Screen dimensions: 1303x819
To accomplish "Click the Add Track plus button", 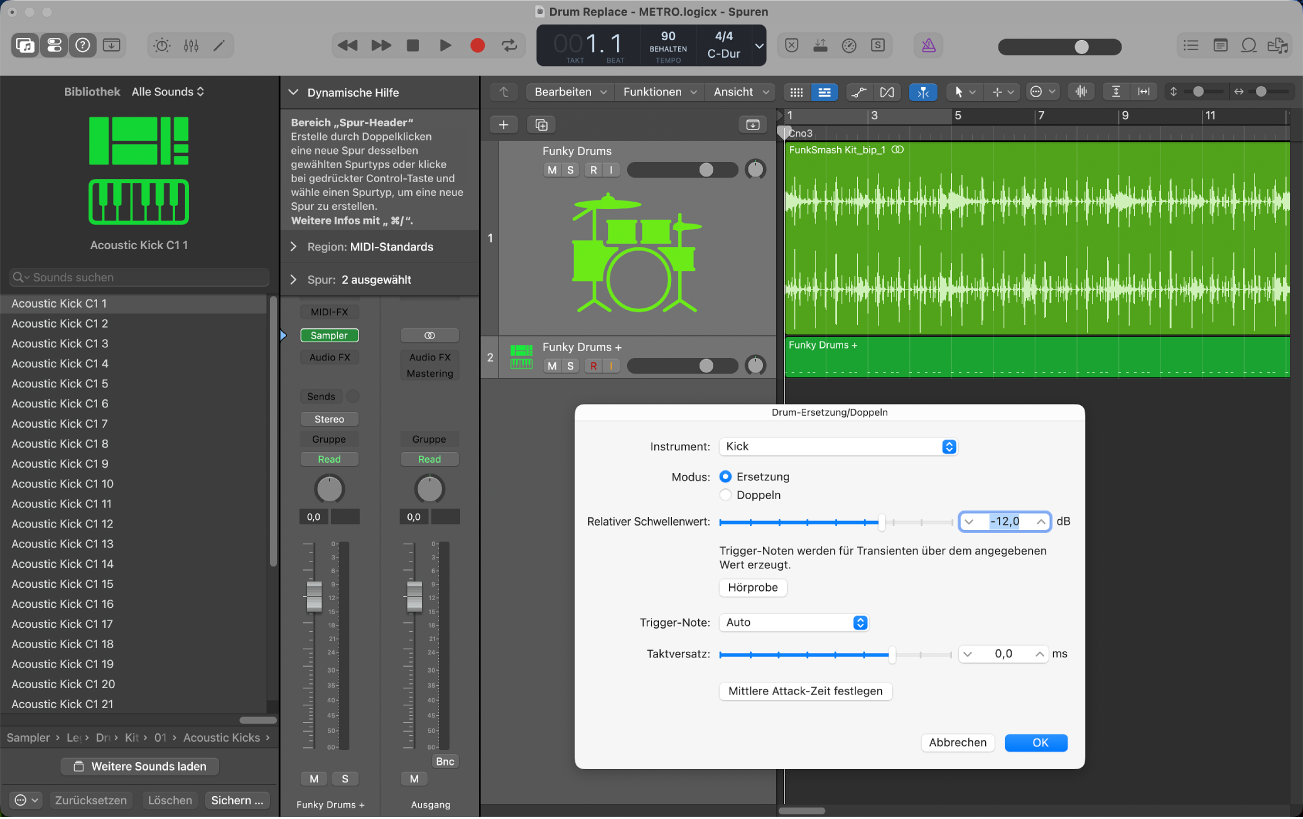I will (x=503, y=125).
